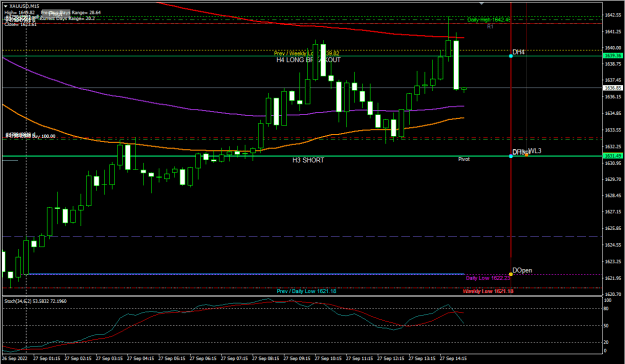Click the green 1631.49 price tag on axis
625x364 pixels.
[x=613, y=156]
